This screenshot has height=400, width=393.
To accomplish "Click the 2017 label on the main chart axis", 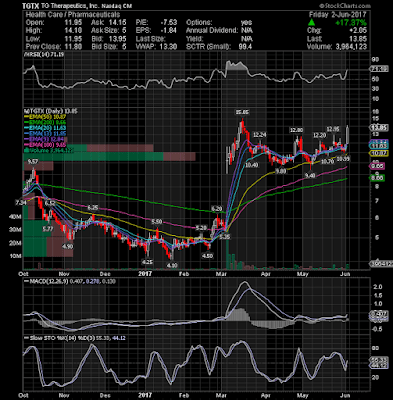I will coord(145,274).
